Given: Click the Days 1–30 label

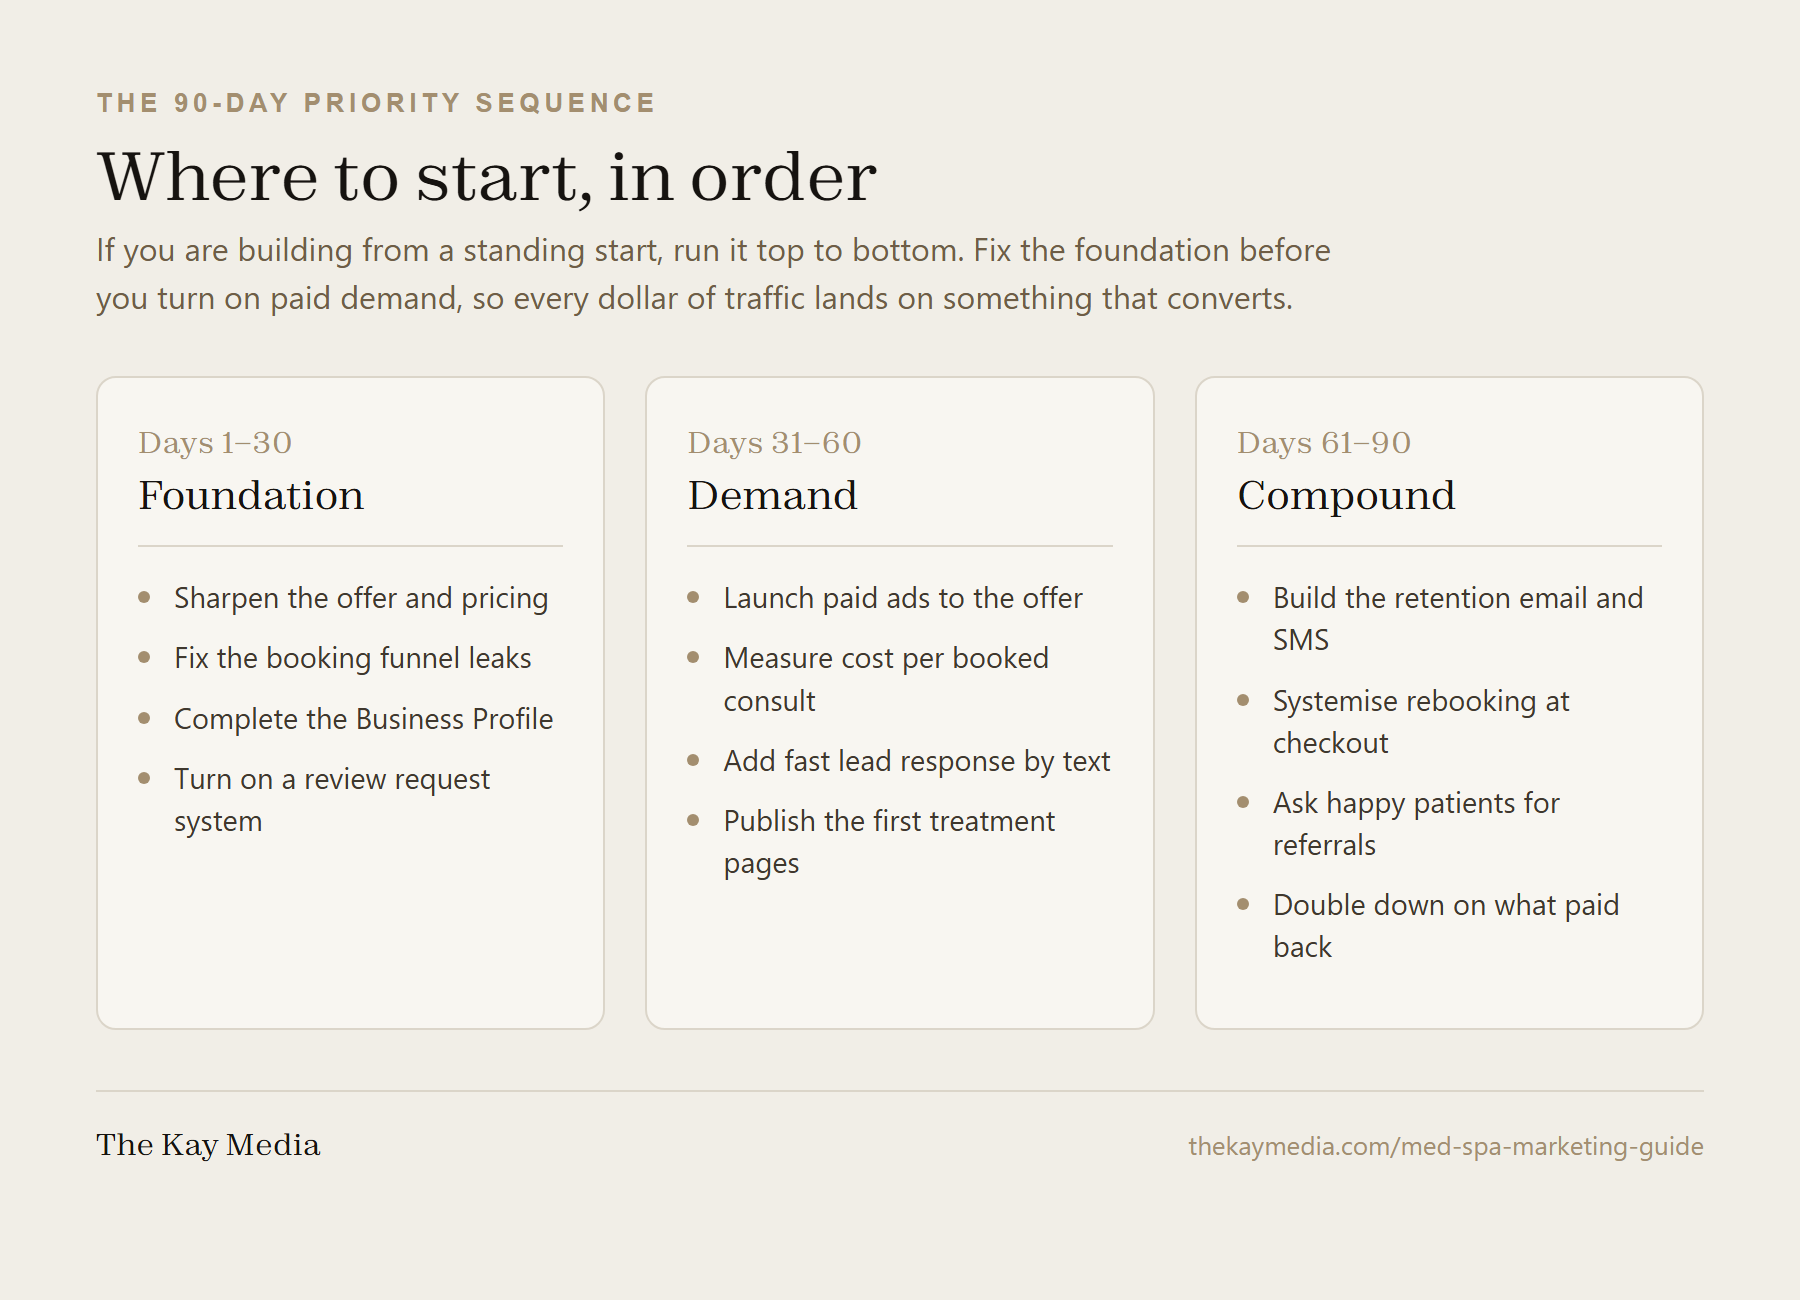Looking at the screenshot, I should pos(215,443).
